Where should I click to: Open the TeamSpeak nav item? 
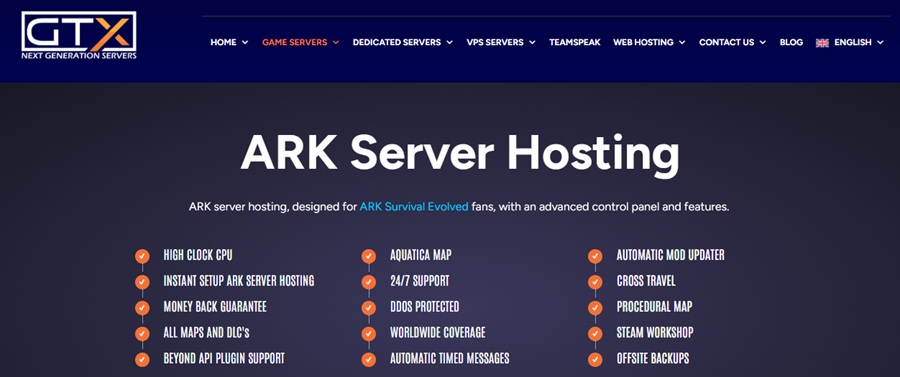575,42
